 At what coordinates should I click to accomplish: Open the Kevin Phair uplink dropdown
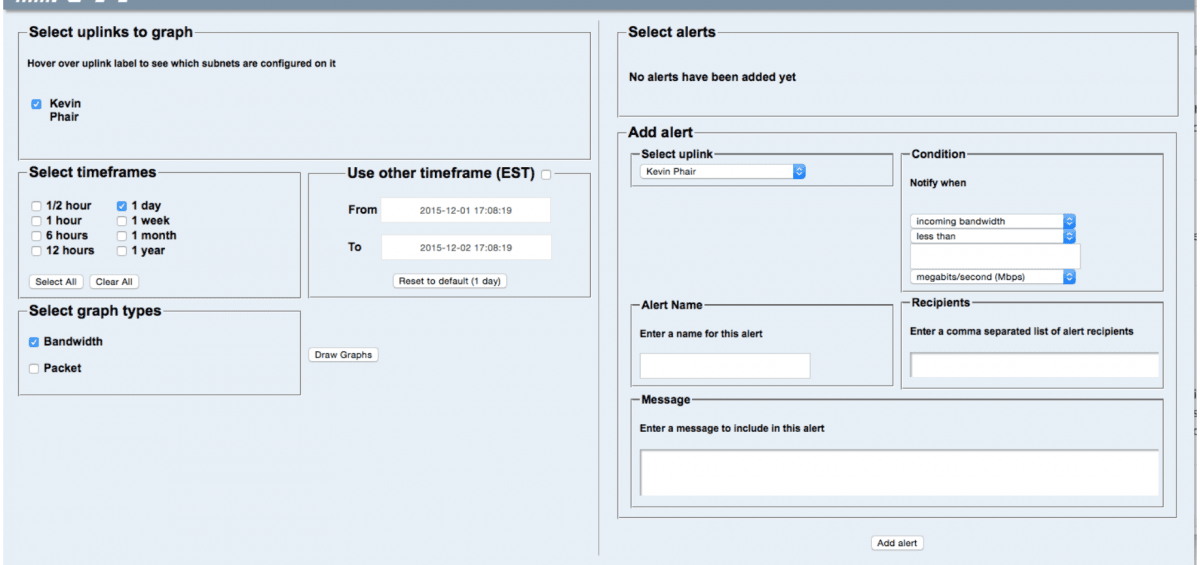(723, 172)
